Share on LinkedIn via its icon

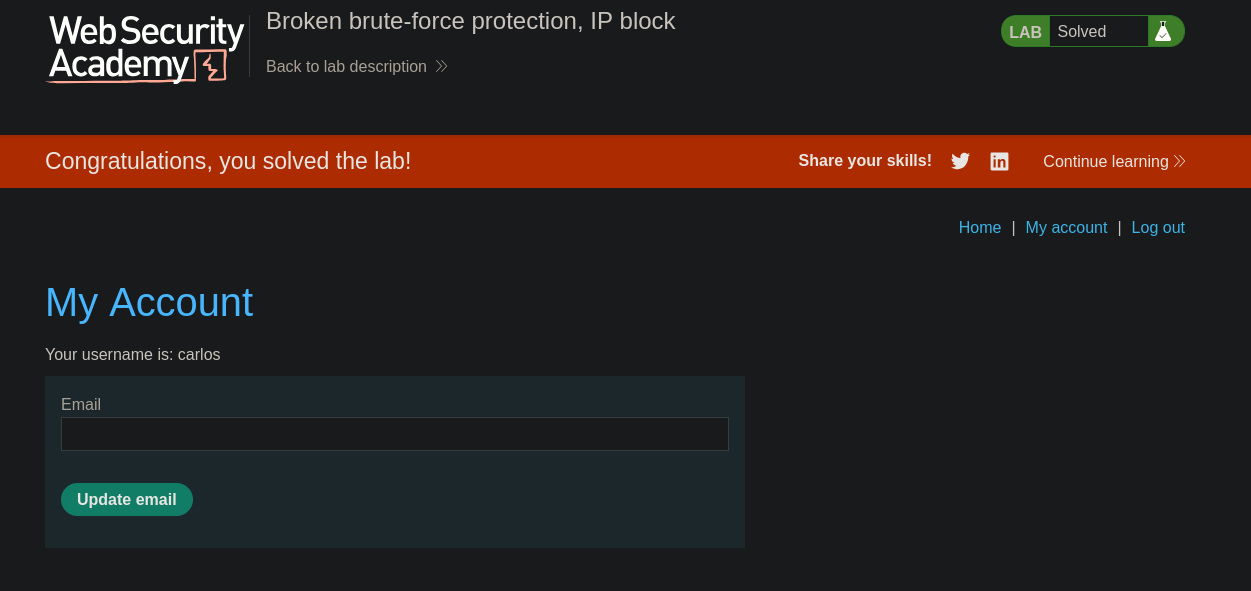[999, 161]
